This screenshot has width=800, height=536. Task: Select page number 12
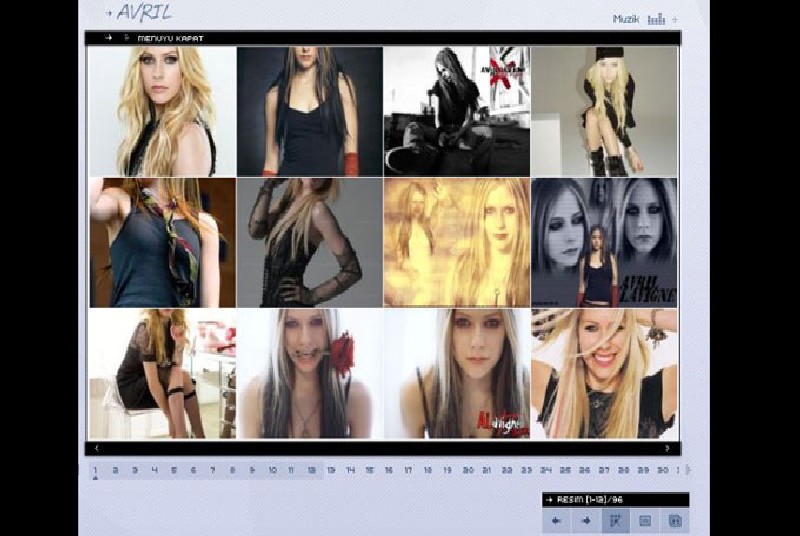(x=311, y=470)
